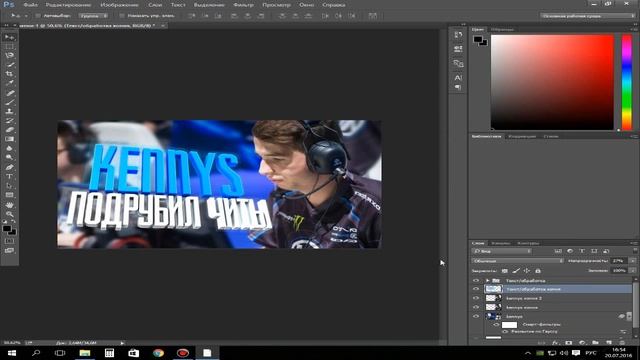Add layer style with fx icon
Viewport: 640px width, 360px height.
click(x=555, y=343)
